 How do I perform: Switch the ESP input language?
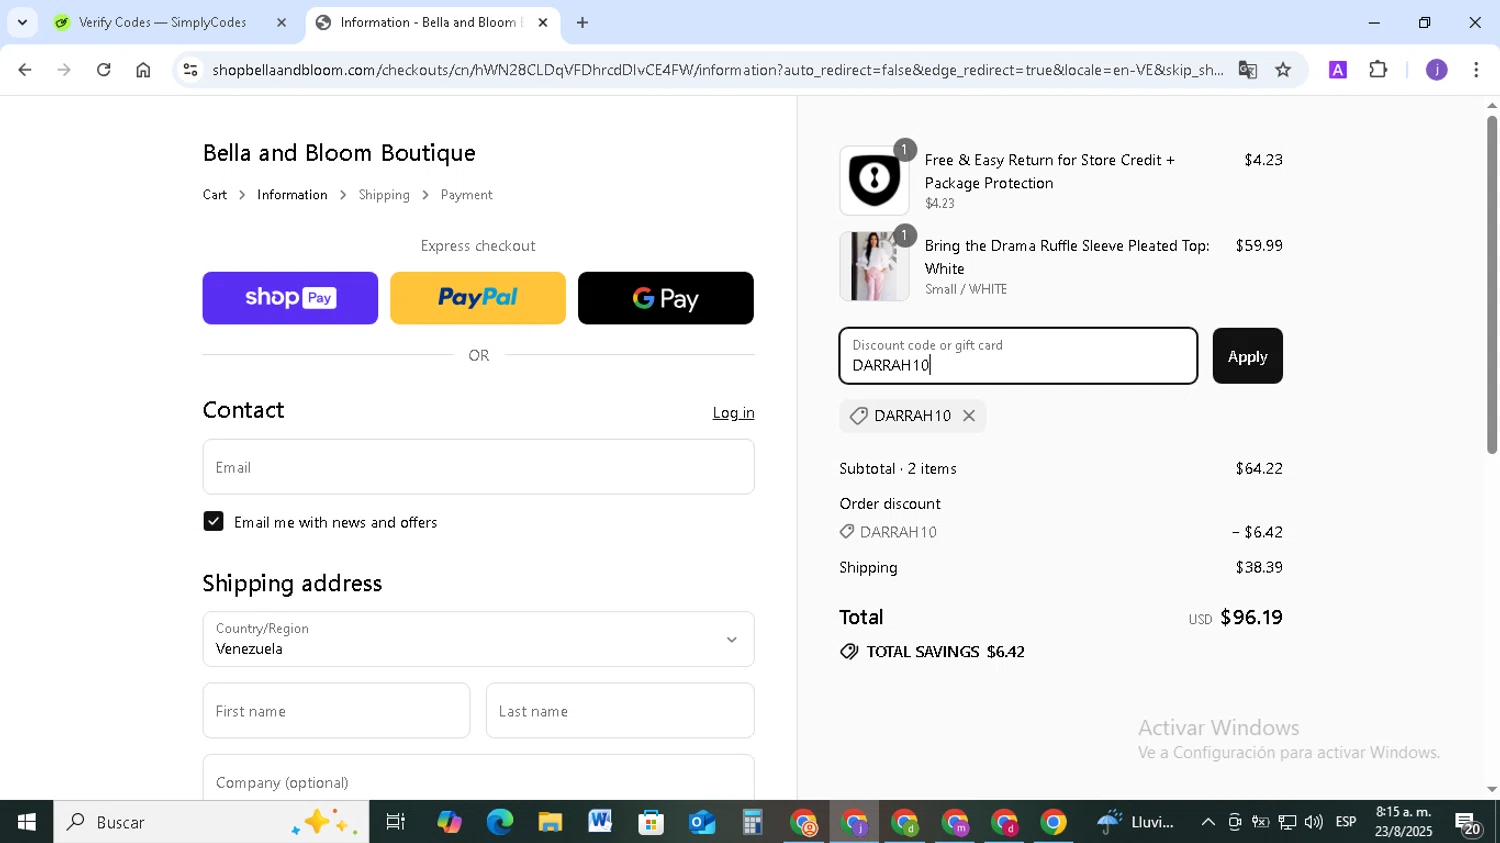pos(1346,822)
